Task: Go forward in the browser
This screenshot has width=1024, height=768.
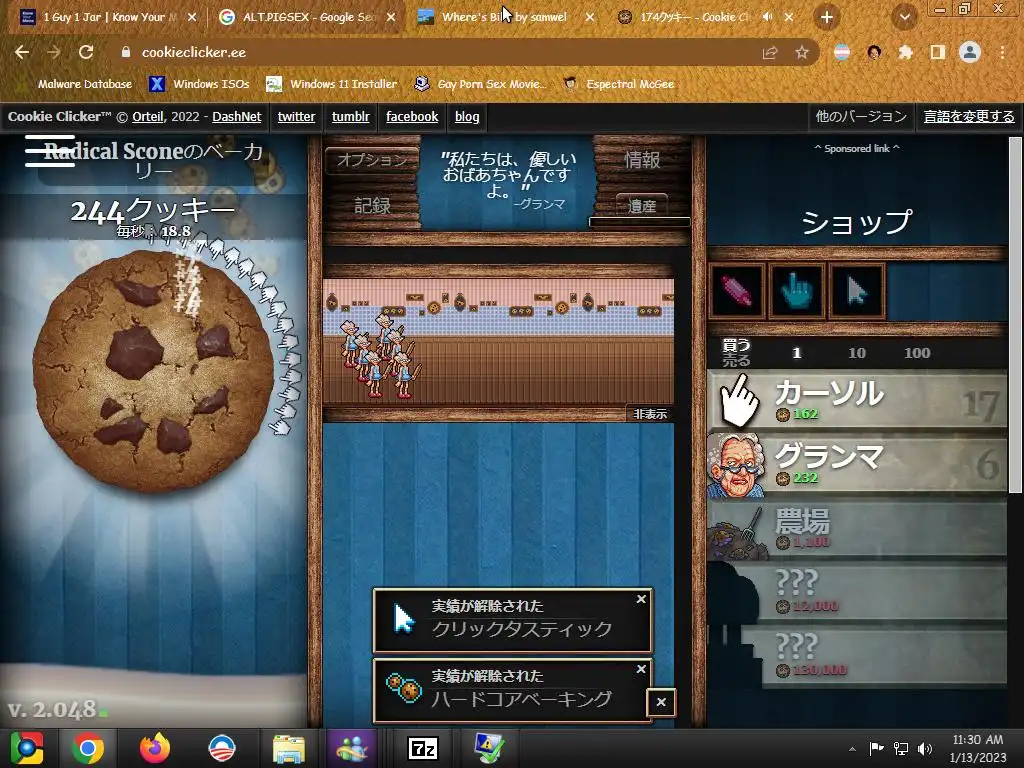Action: pyautogui.click(x=54, y=52)
